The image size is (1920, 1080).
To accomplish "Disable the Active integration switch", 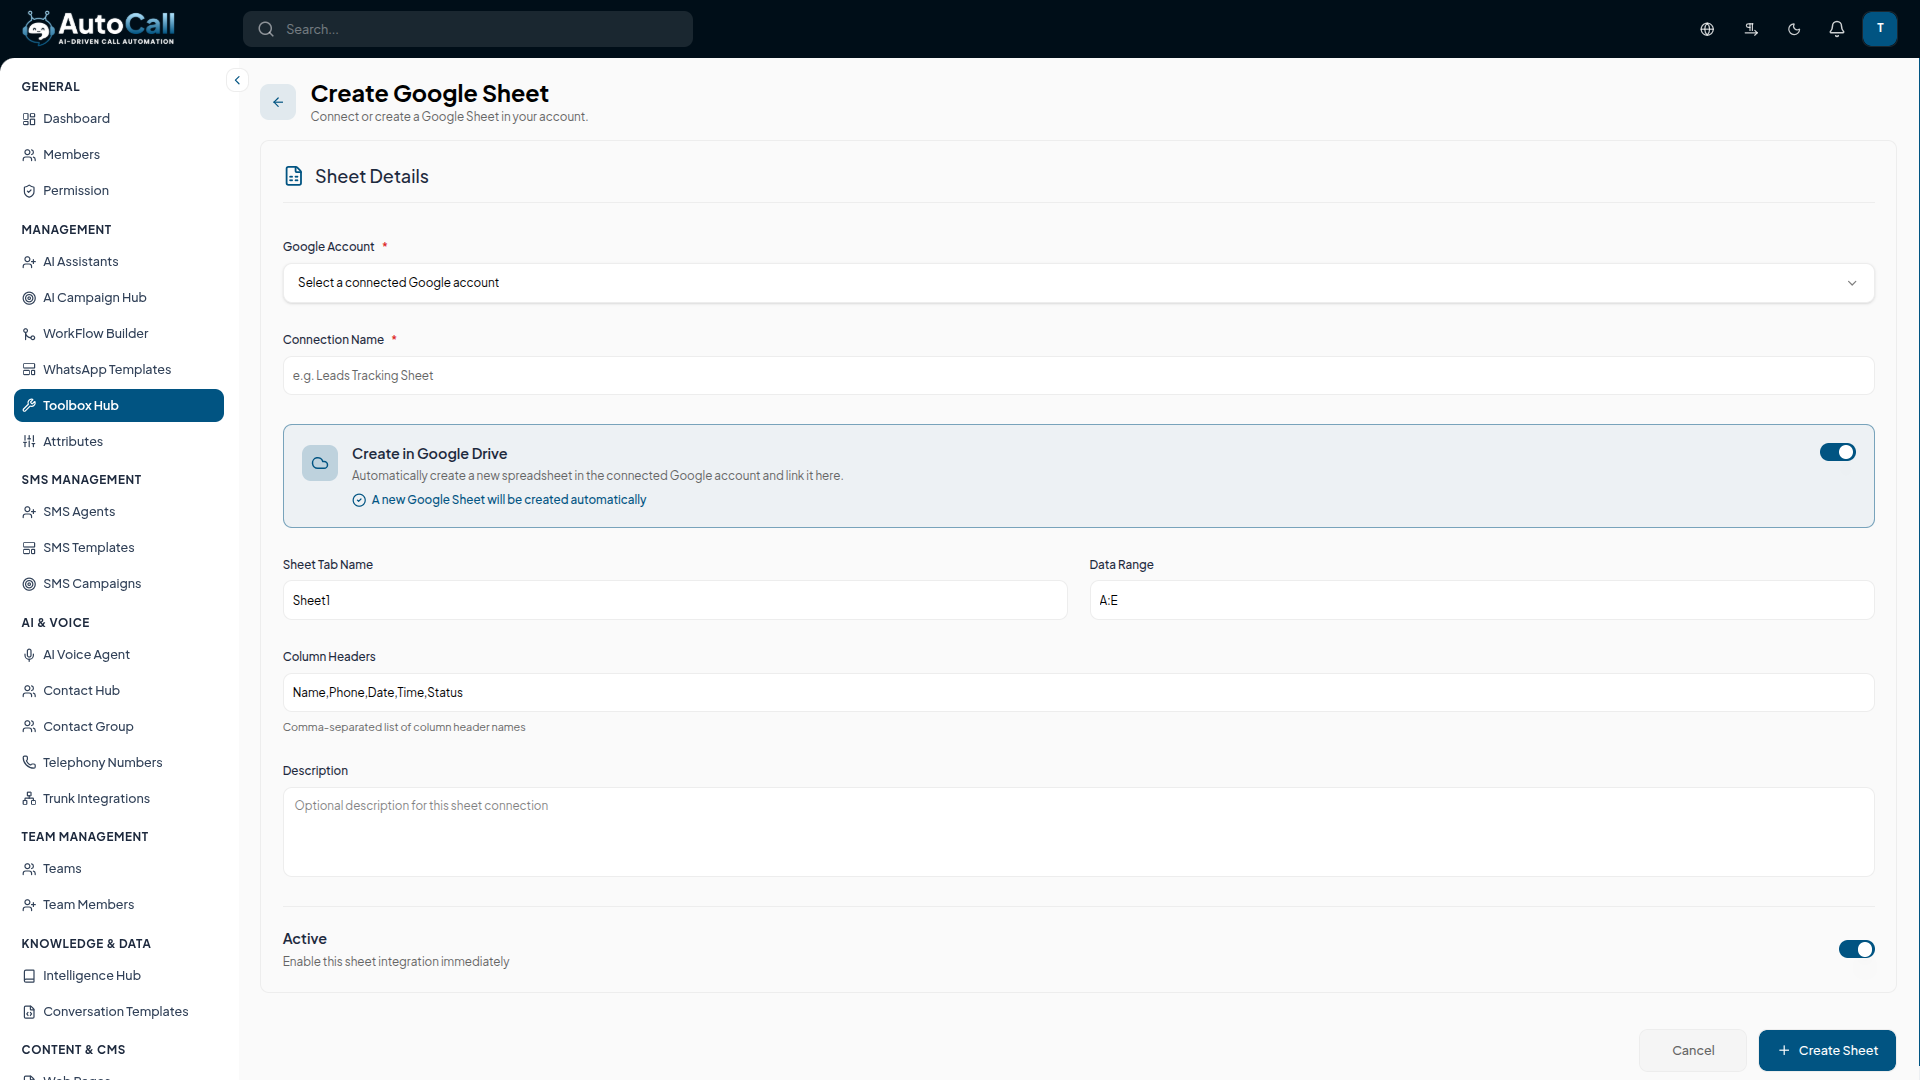I will [x=1856, y=949].
